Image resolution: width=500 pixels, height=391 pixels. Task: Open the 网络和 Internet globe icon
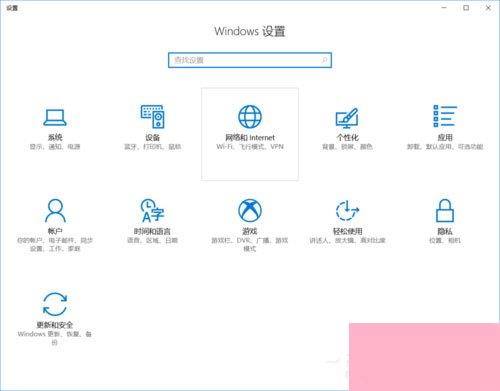tap(250, 117)
